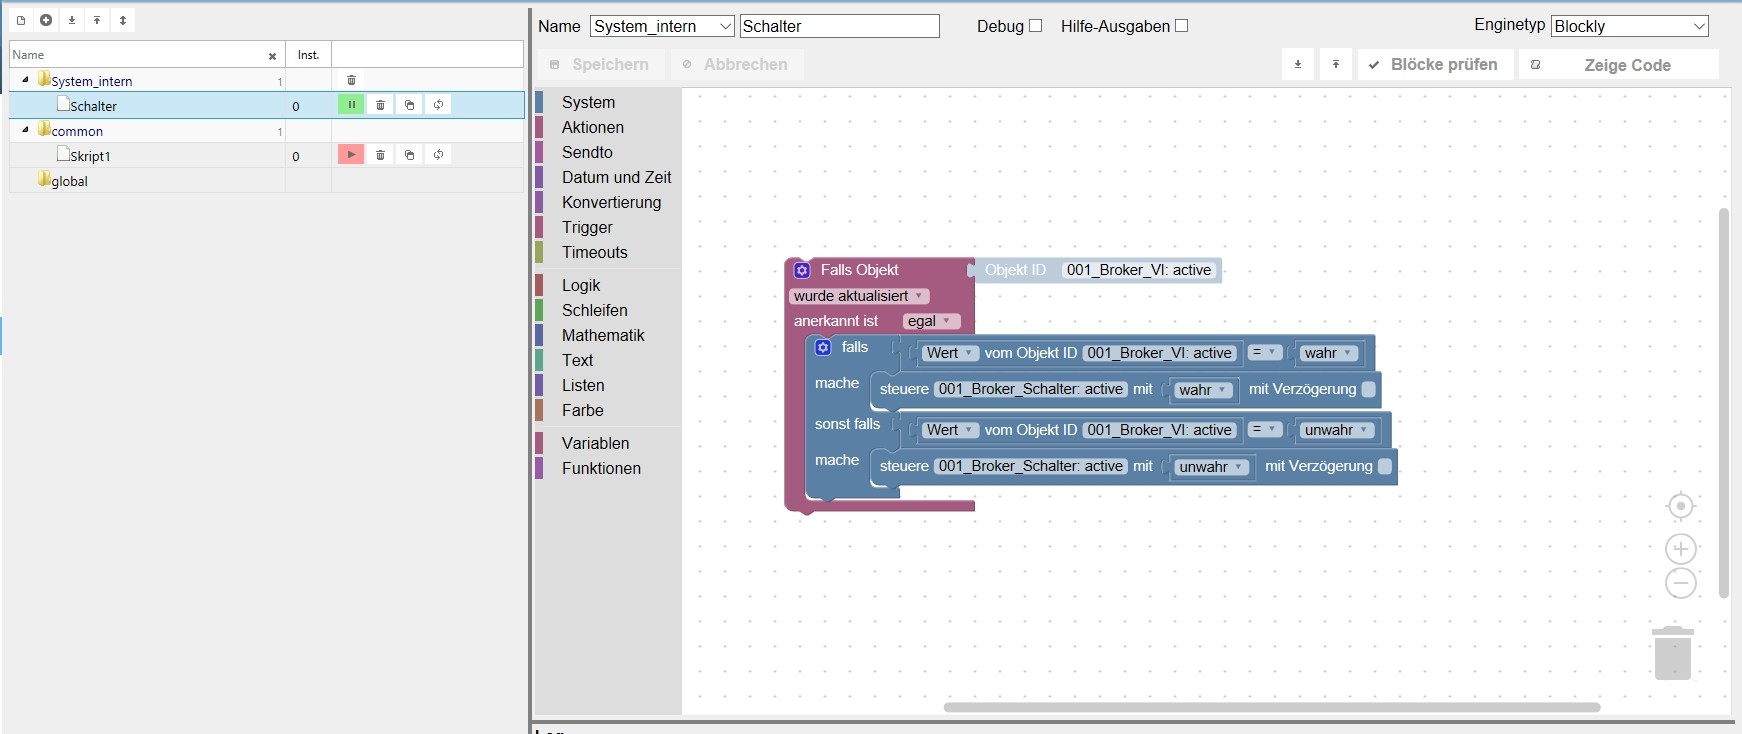1742x734 pixels.
Task: Zoom in the Blockly workspace
Action: (x=1680, y=549)
